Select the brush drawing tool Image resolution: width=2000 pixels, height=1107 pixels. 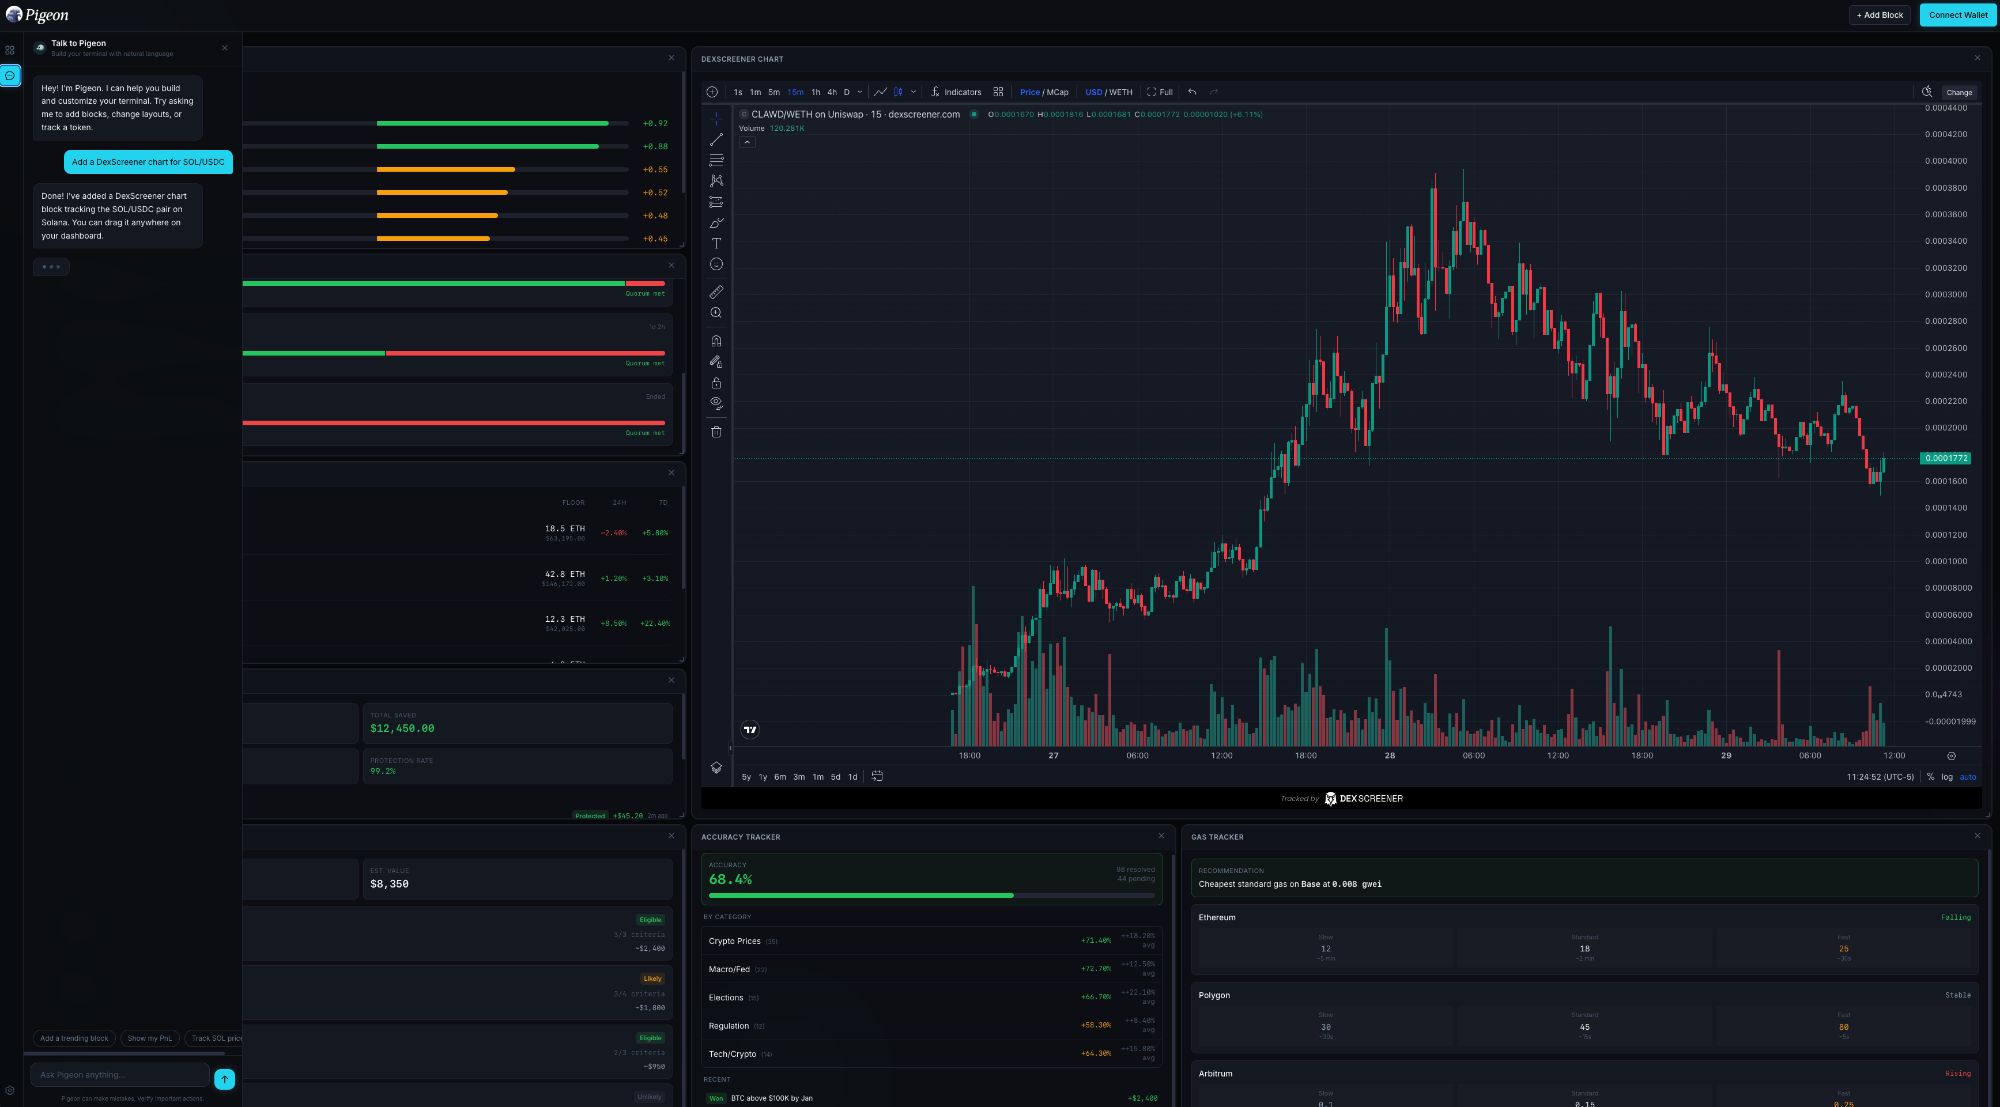pyautogui.click(x=716, y=223)
